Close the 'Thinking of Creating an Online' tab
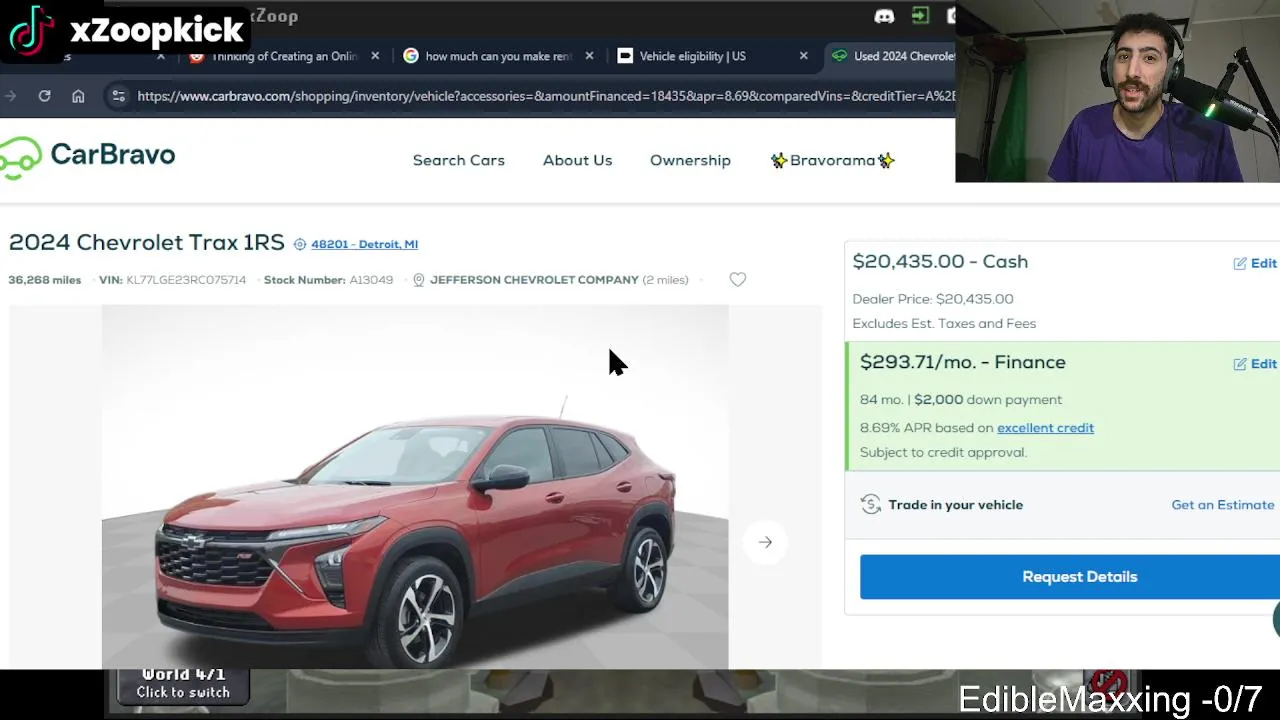The image size is (1280, 720). [x=375, y=56]
